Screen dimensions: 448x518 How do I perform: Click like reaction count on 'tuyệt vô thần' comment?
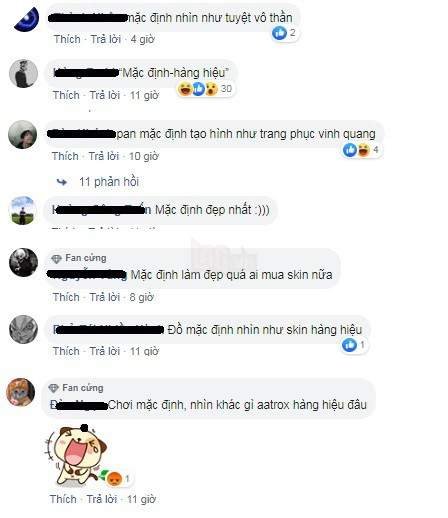[x=284, y=33]
